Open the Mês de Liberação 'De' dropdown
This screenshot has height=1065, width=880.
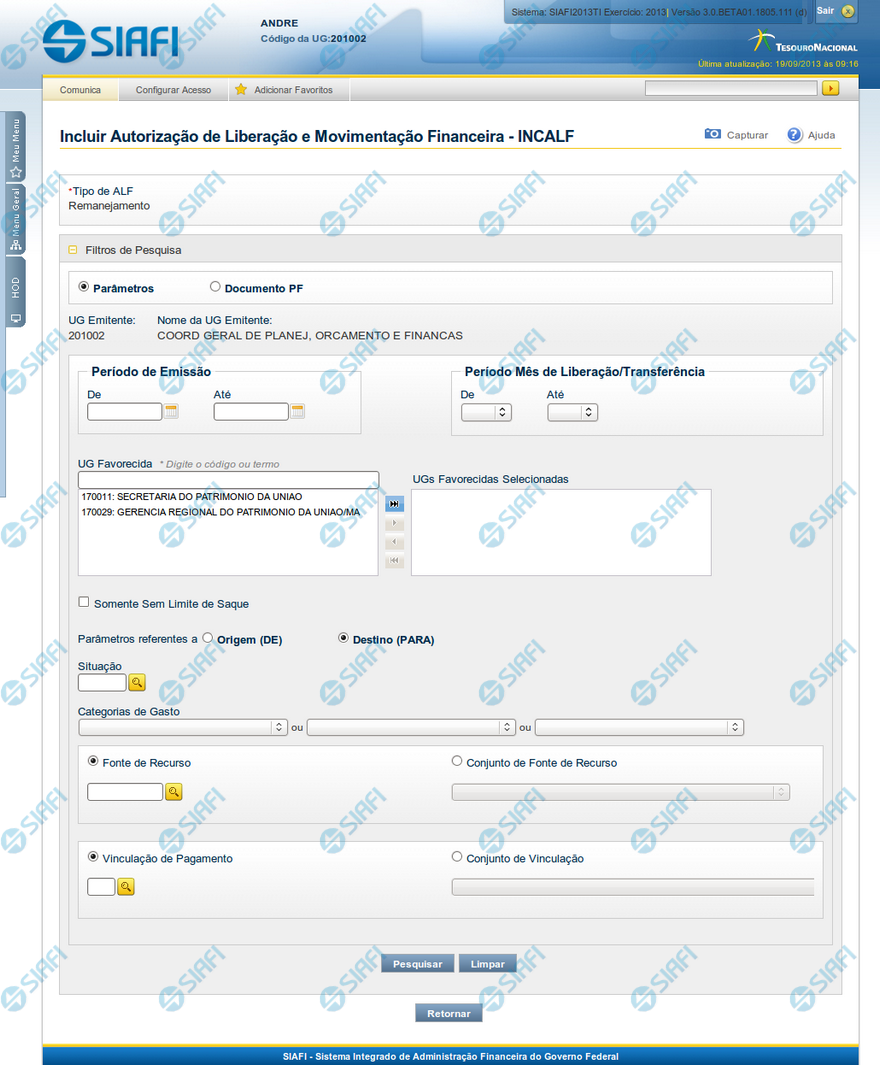[486, 412]
